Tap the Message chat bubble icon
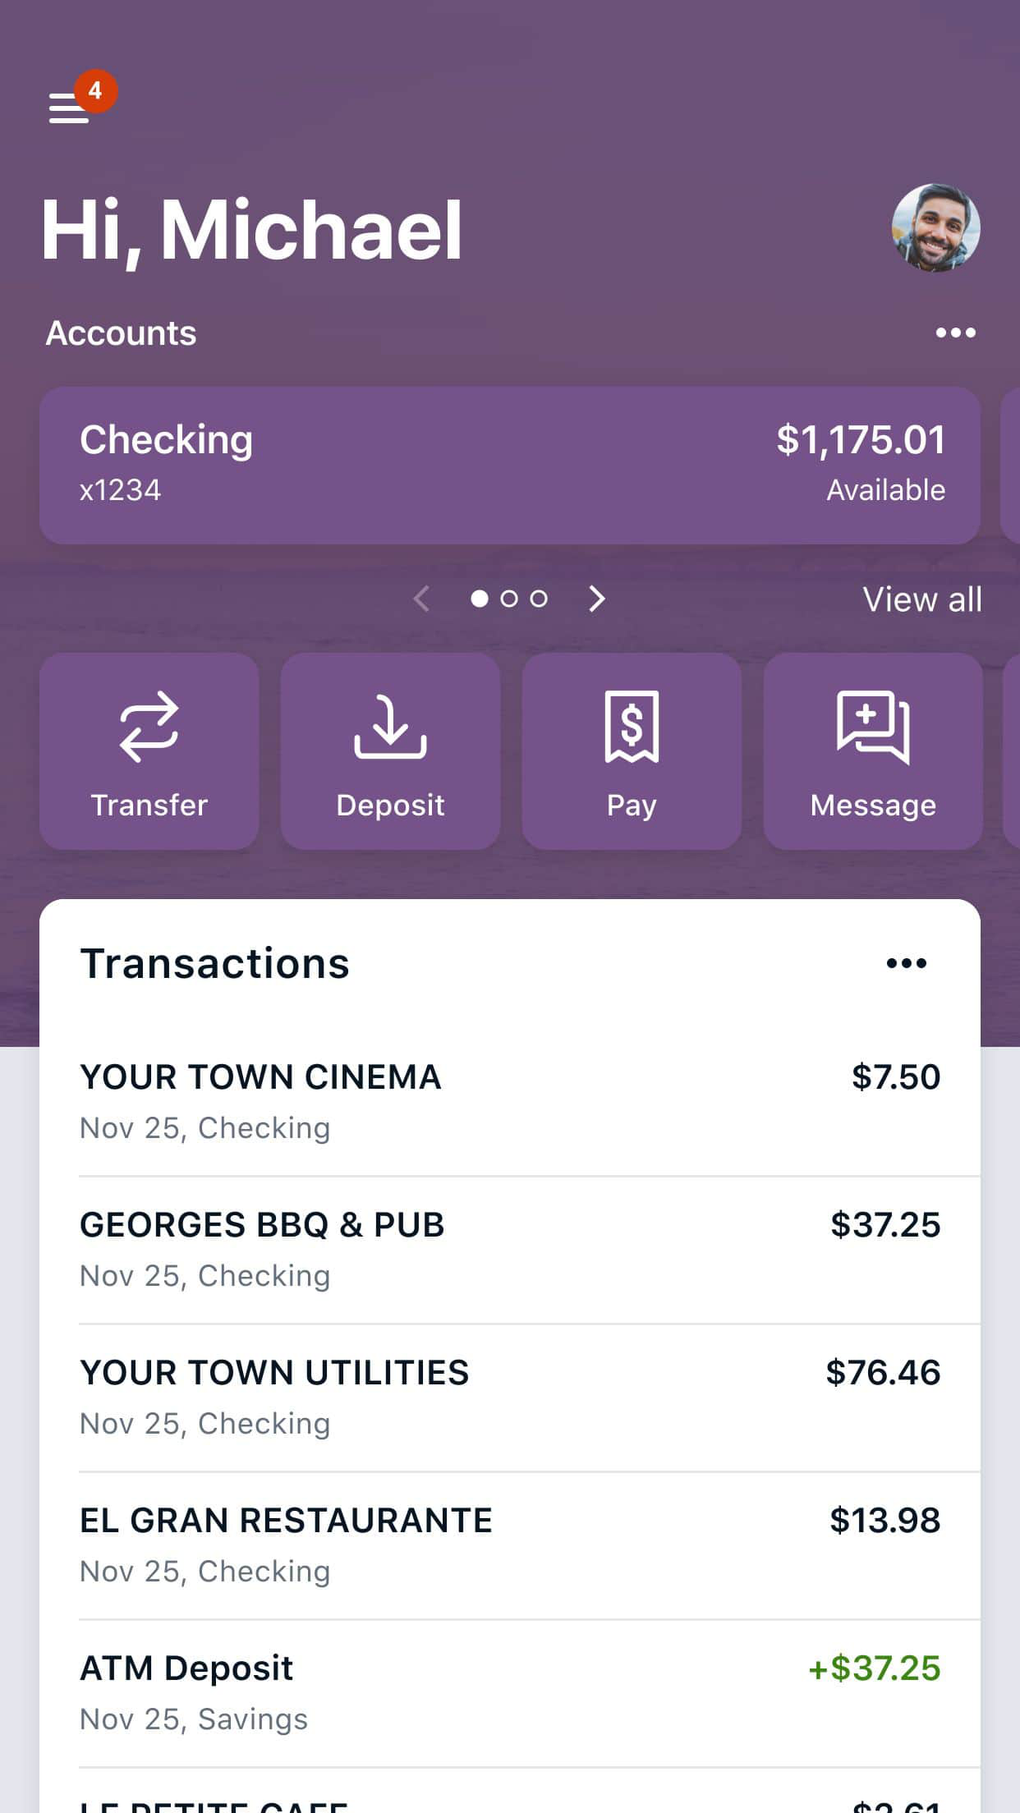 tap(873, 727)
